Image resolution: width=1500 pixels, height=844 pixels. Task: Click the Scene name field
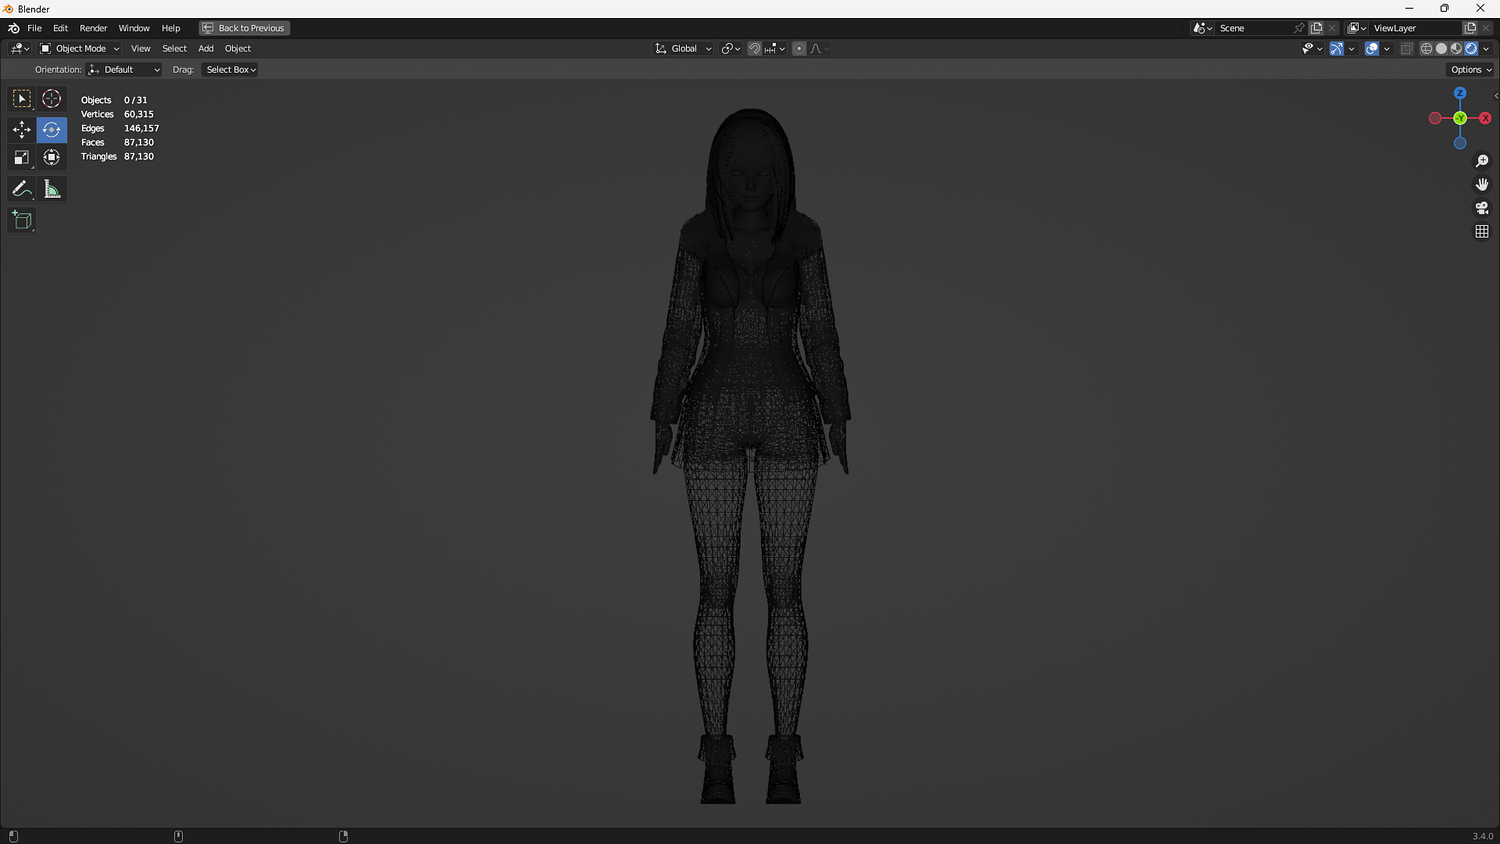pyautogui.click(x=1253, y=28)
